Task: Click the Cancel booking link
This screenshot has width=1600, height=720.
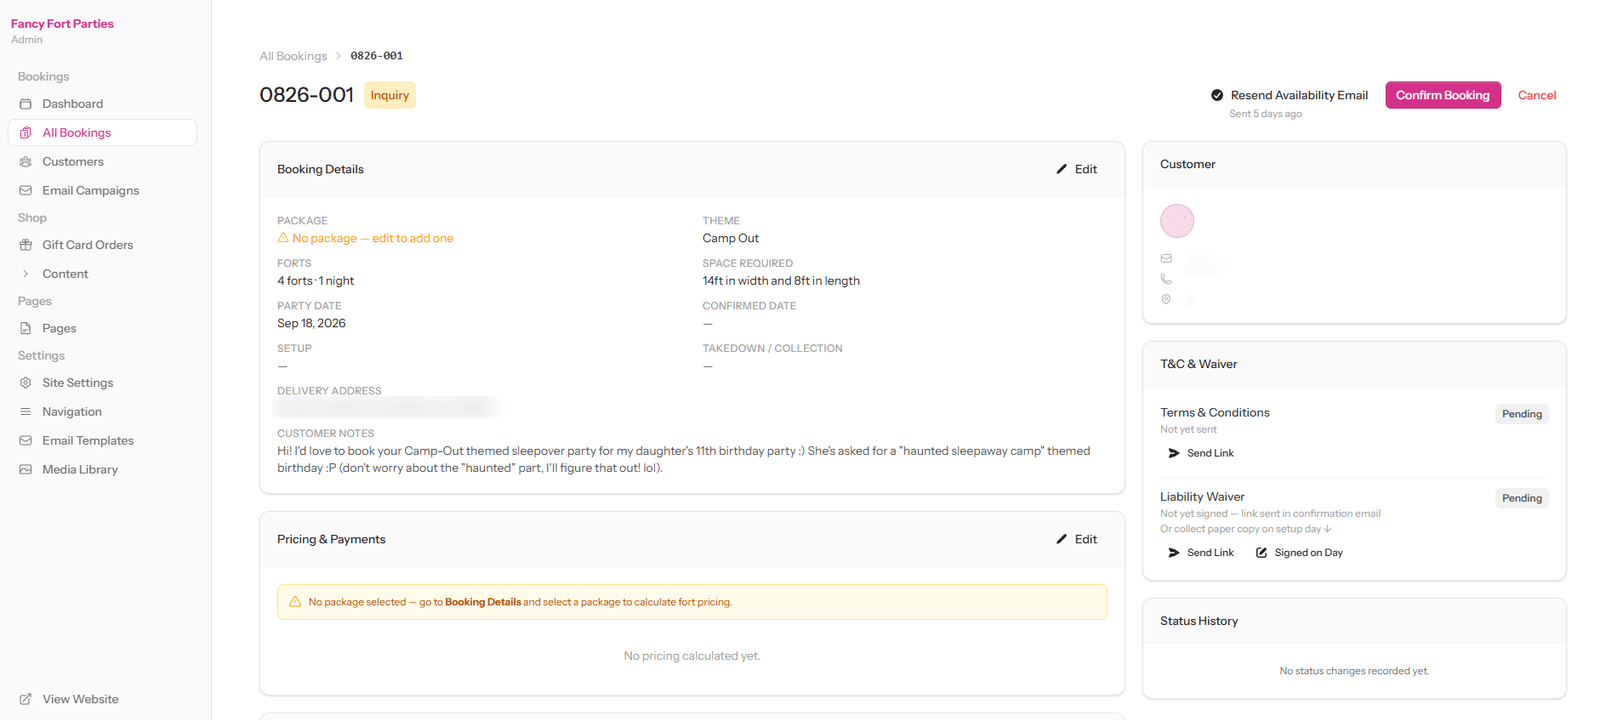Action: click(1537, 95)
